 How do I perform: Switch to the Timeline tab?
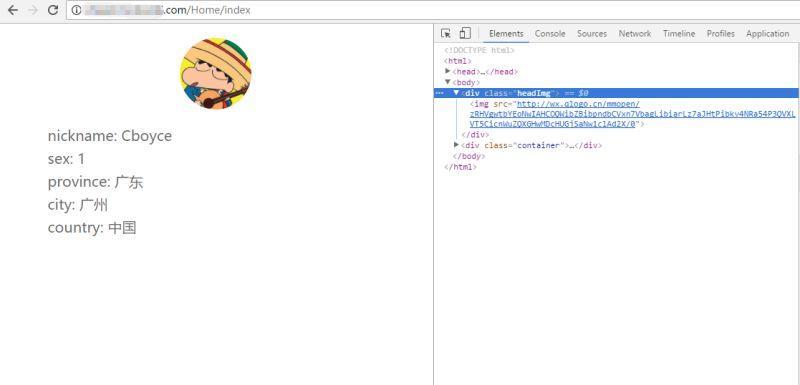tap(679, 34)
